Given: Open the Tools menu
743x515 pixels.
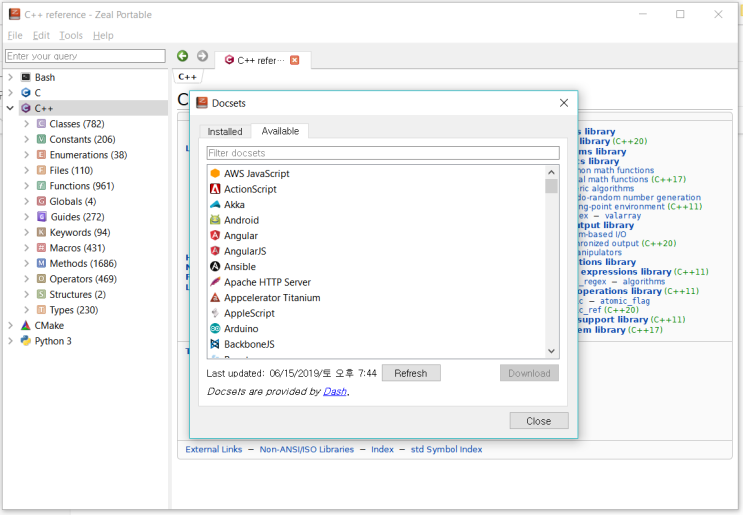Looking at the screenshot, I should [x=71, y=36].
